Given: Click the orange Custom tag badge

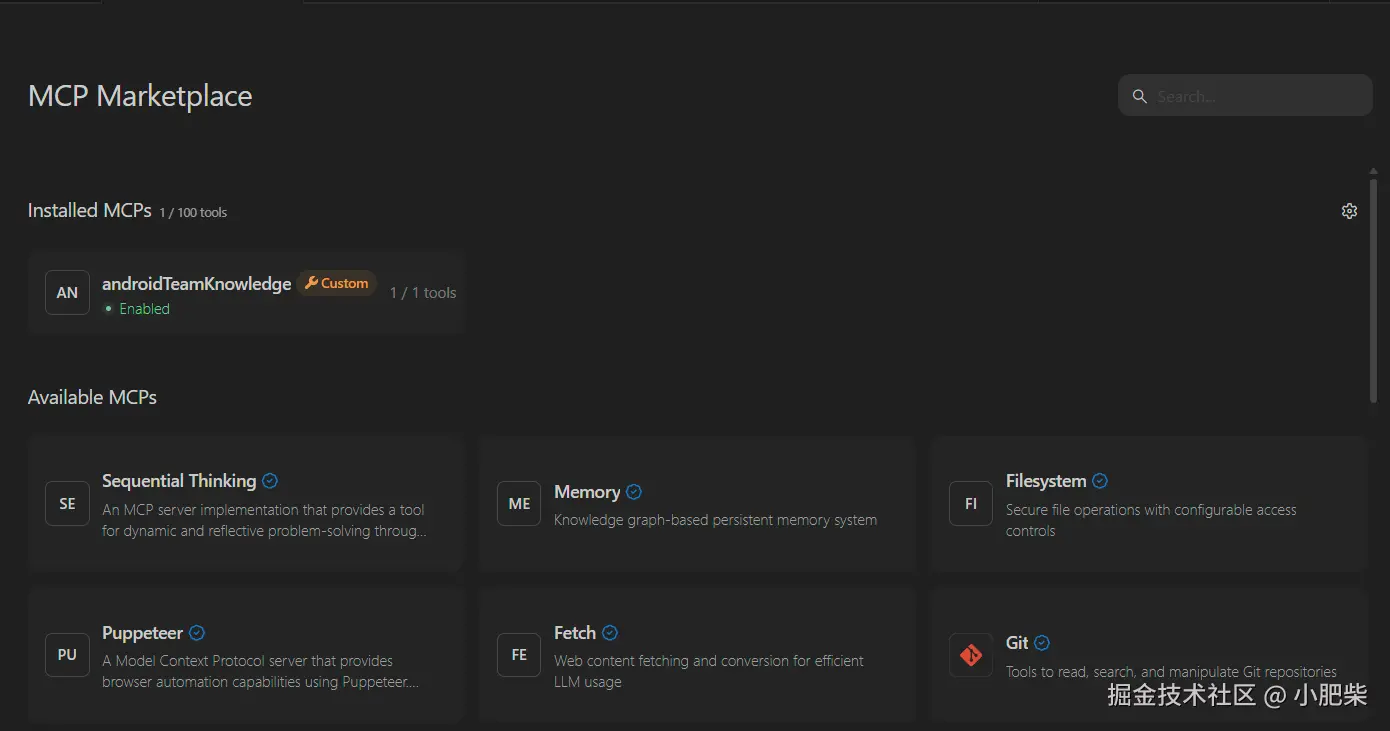Looking at the screenshot, I should pos(337,283).
